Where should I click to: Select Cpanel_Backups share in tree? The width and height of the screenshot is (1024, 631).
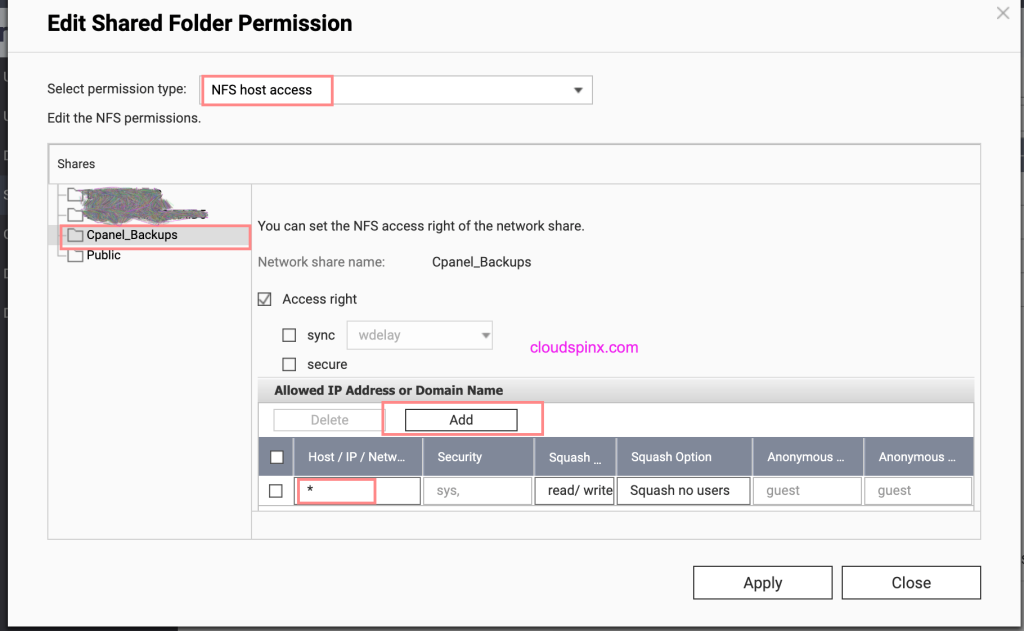[x=132, y=235]
